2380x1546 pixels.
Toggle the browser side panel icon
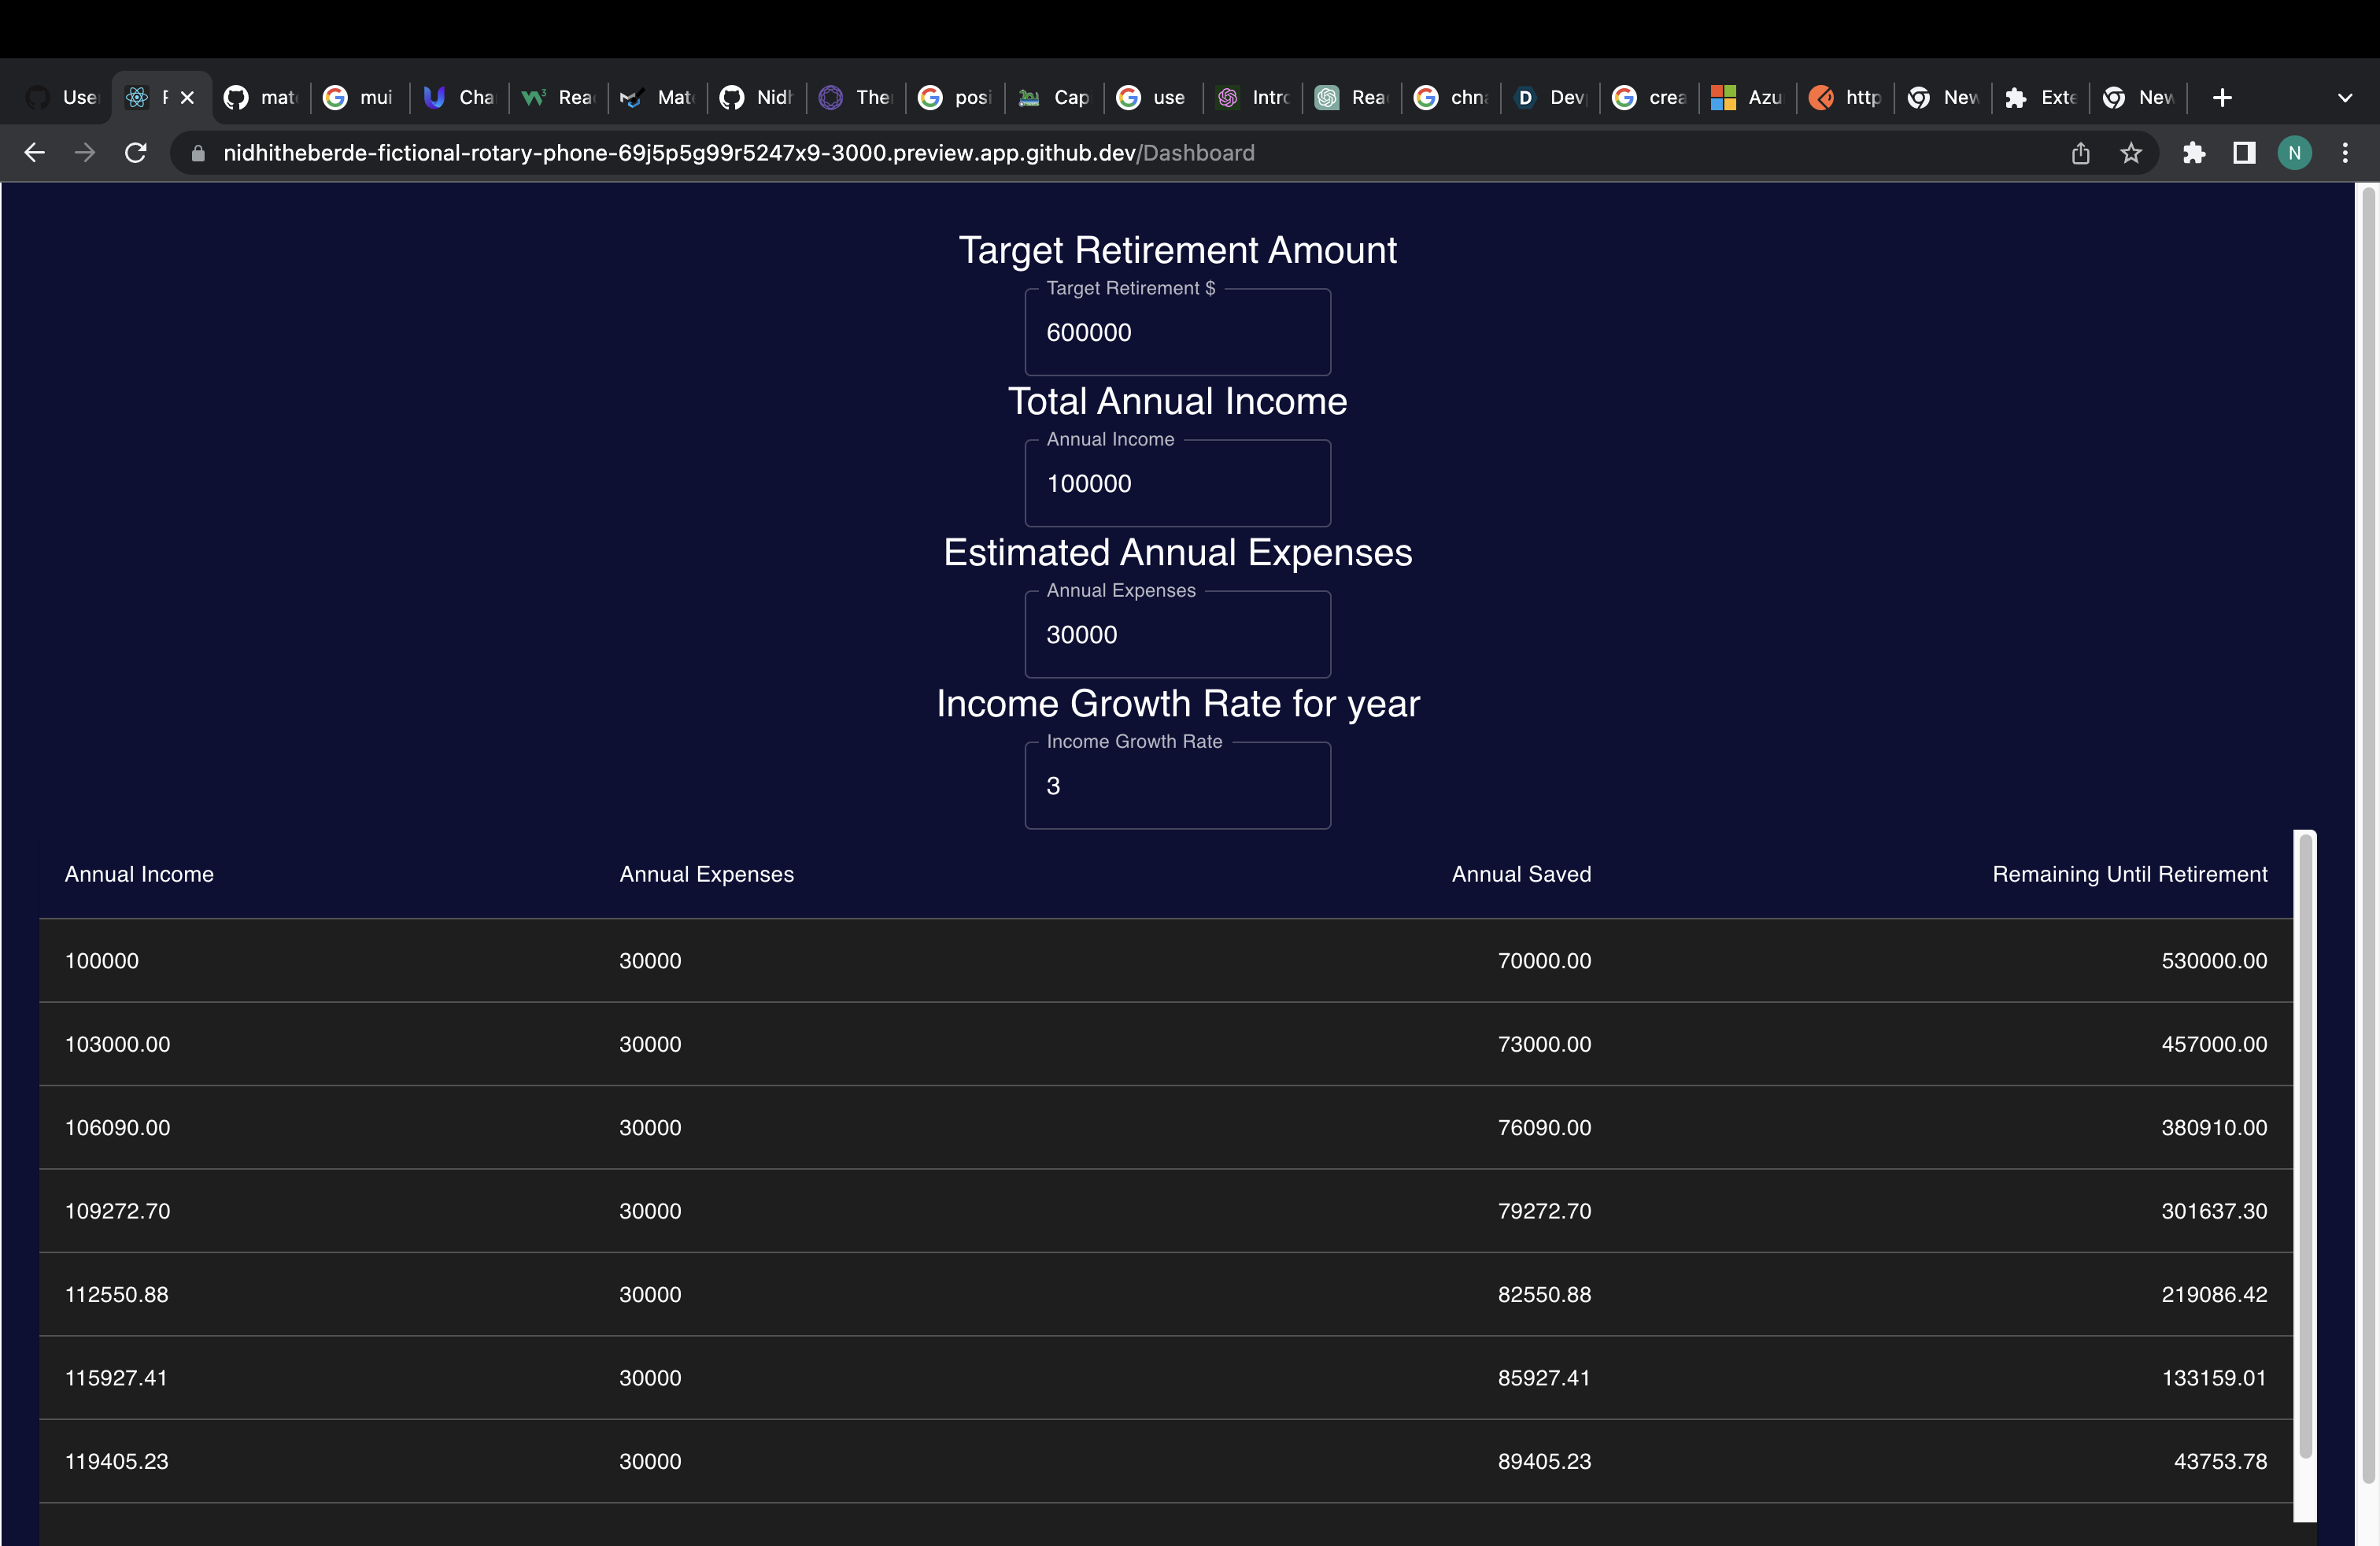coord(2244,153)
